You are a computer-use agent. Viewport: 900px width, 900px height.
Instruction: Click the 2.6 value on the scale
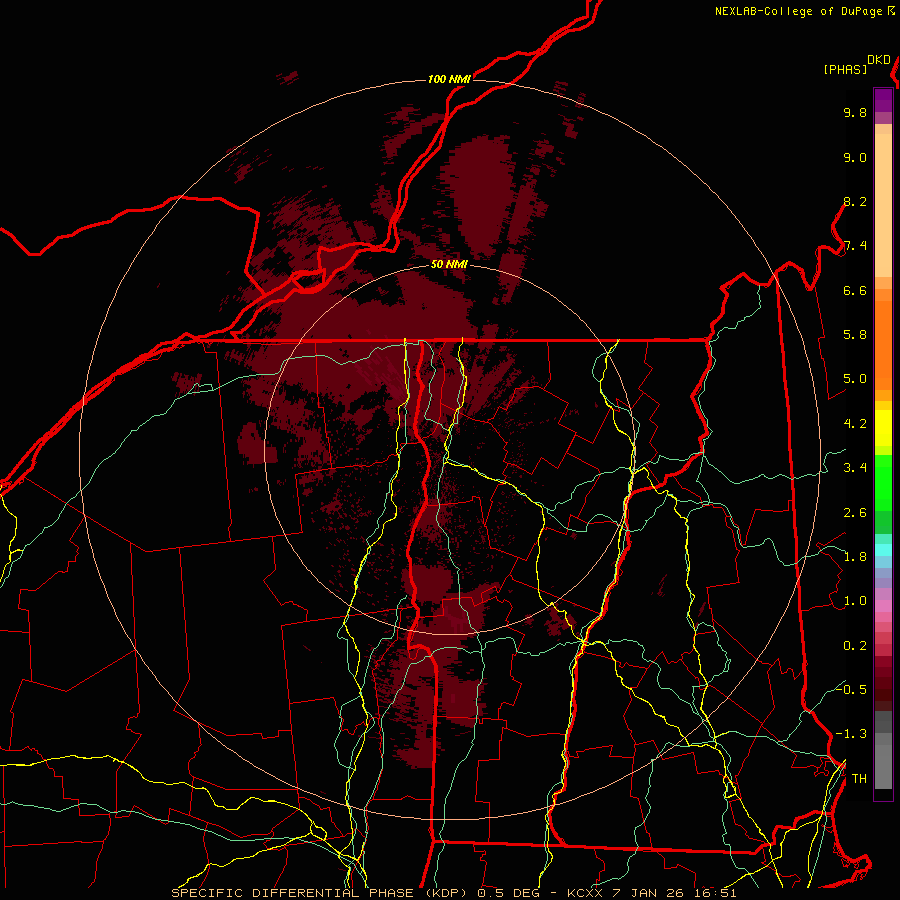[x=855, y=513]
